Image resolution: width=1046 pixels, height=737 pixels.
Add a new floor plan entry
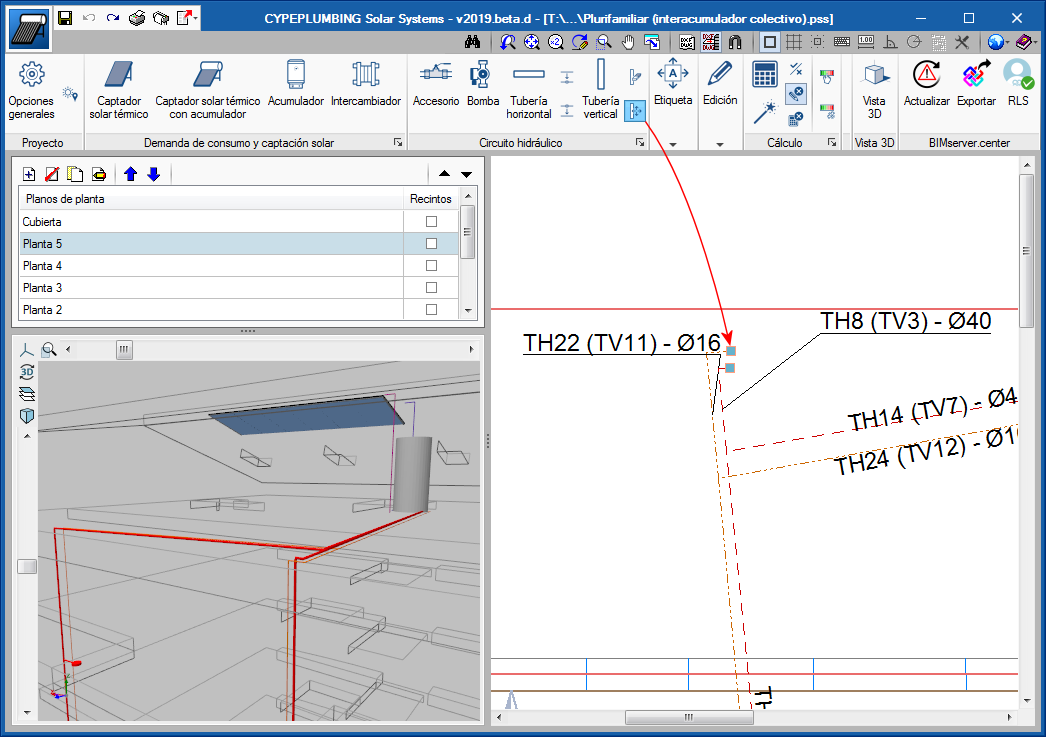coord(29,174)
